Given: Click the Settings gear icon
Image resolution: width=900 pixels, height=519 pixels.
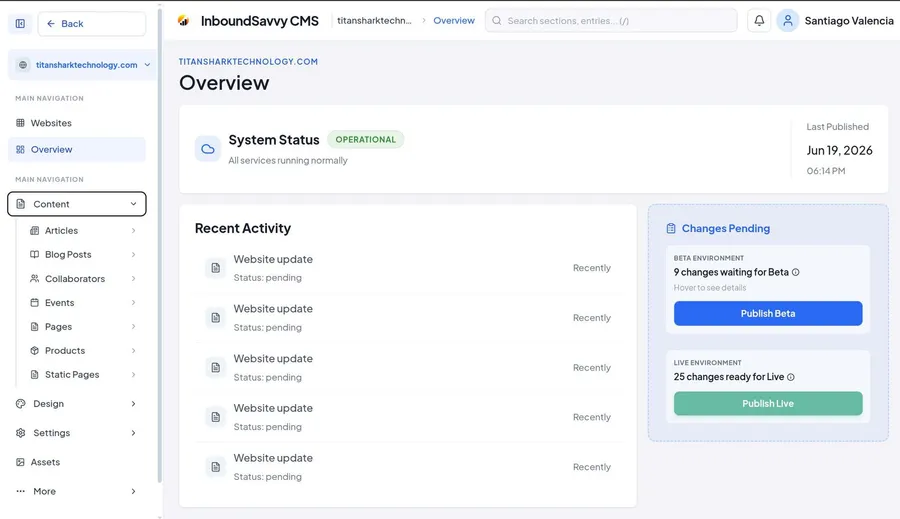Looking at the screenshot, I should [21, 433].
